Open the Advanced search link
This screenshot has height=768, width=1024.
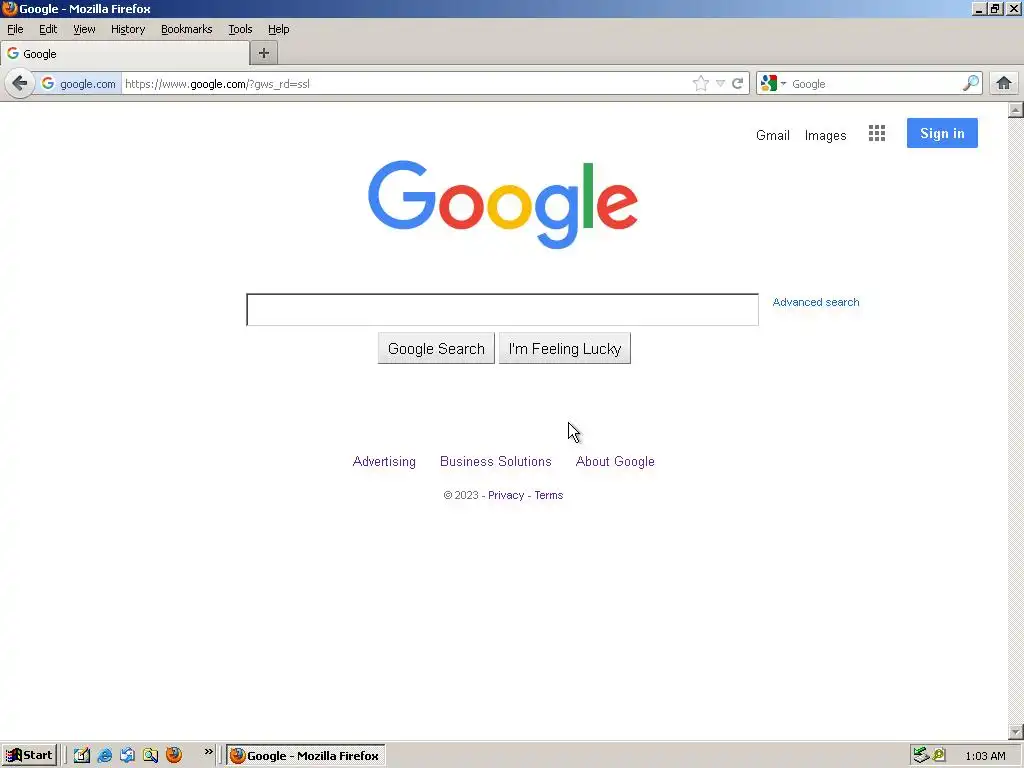[816, 302]
